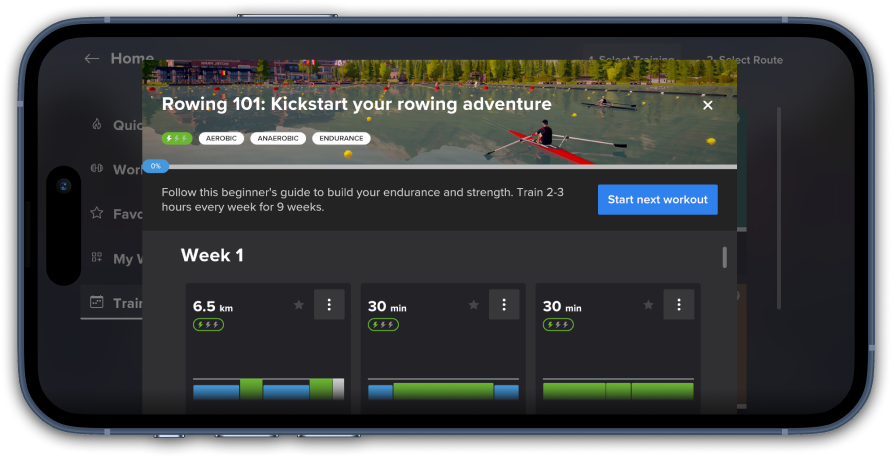Favorite the last 30 min workout star
Viewport: 893px width, 459px height.
click(x=648, y=305)
